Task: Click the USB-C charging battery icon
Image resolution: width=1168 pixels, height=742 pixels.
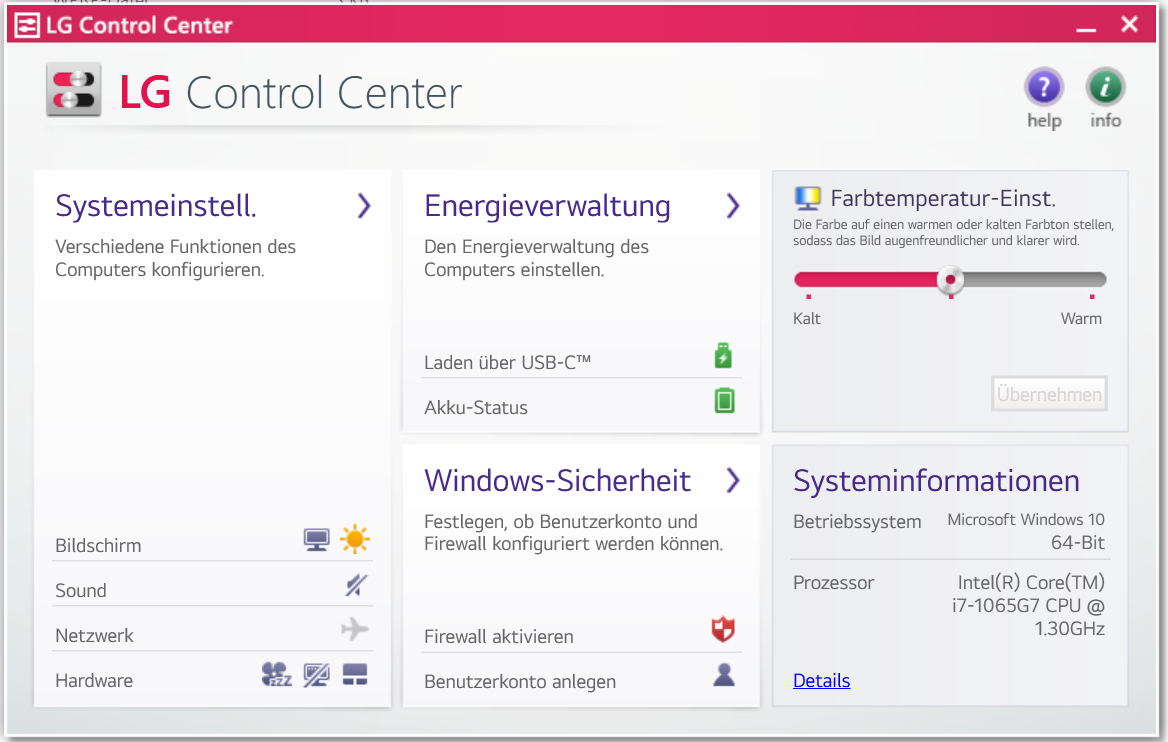Action: (x=724, y=356)
